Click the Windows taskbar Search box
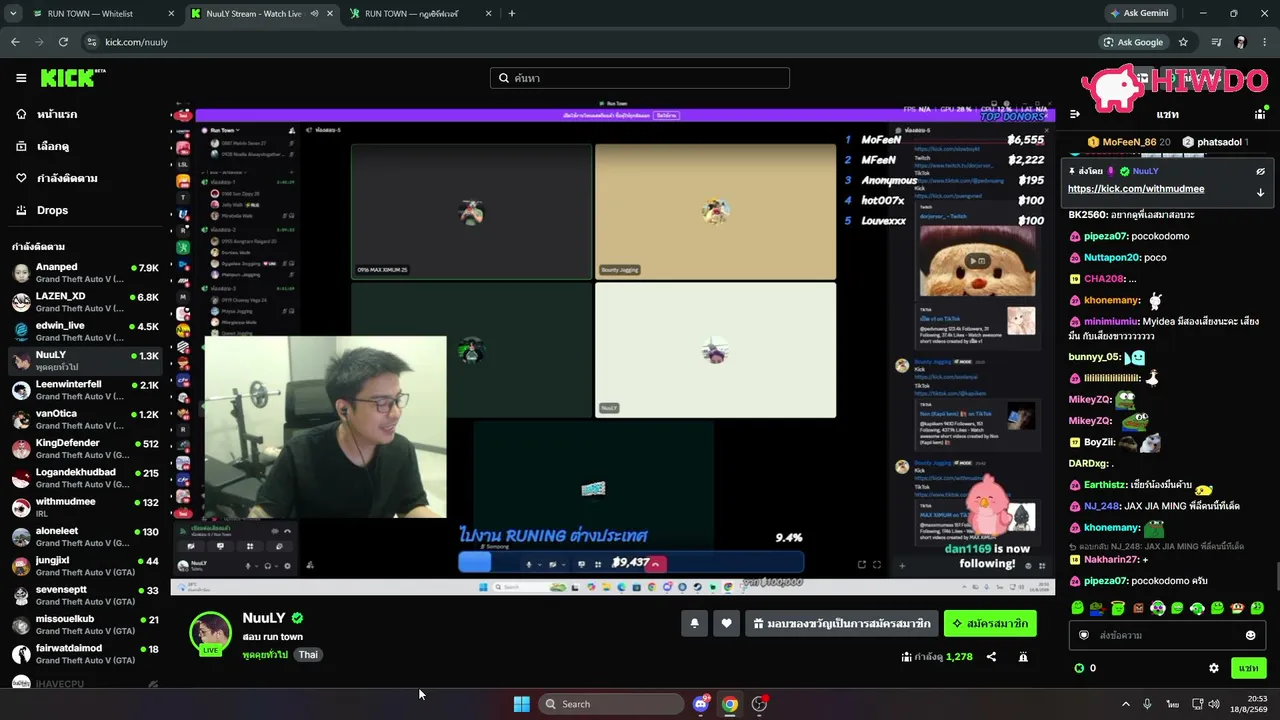The height and width of the screenshot is (720, 1280). [611, 704]
